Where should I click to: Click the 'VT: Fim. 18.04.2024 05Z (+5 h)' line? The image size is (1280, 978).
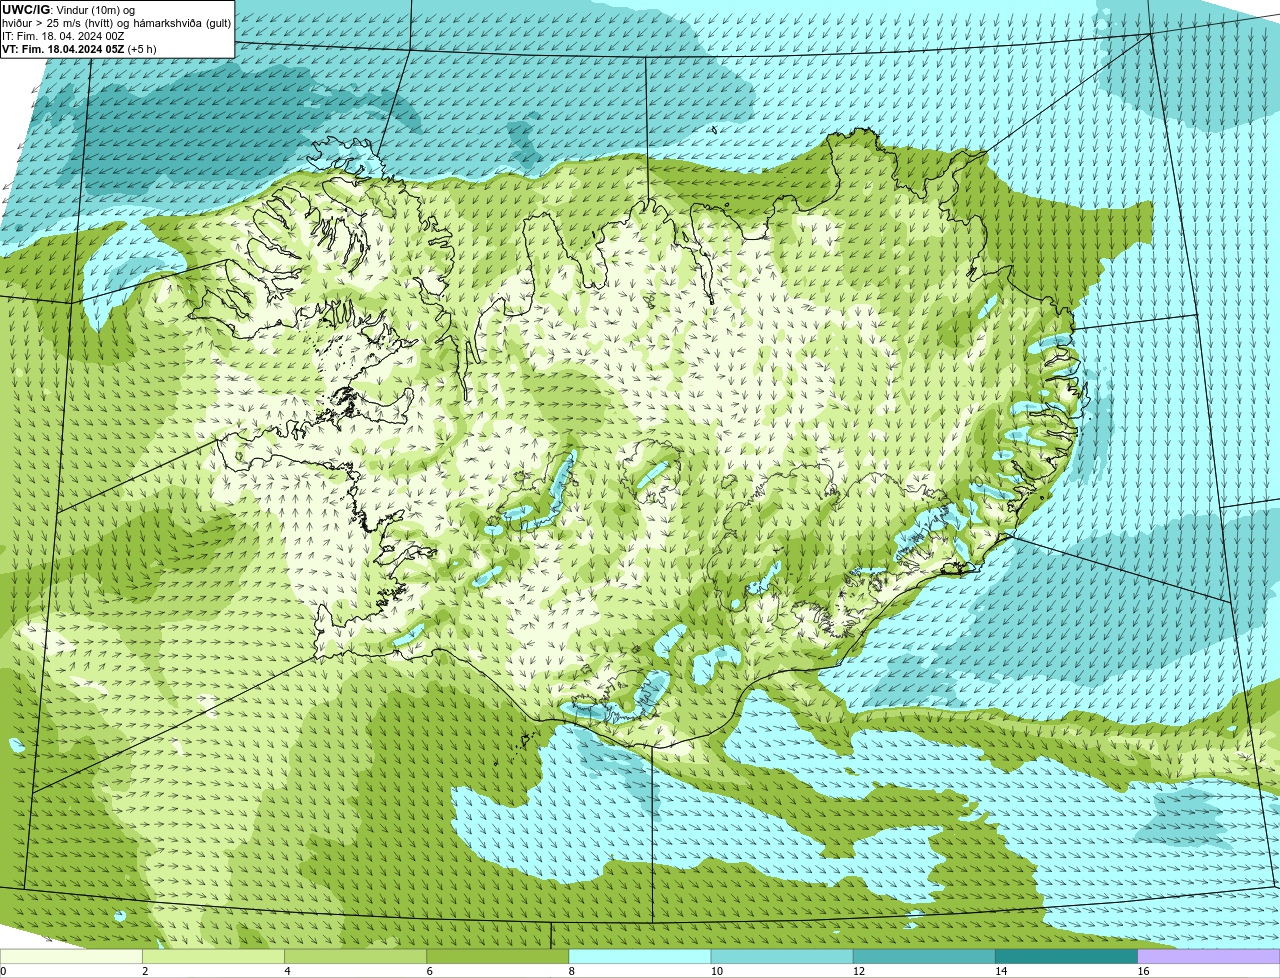pyautogui.click(x=79, y=49)
